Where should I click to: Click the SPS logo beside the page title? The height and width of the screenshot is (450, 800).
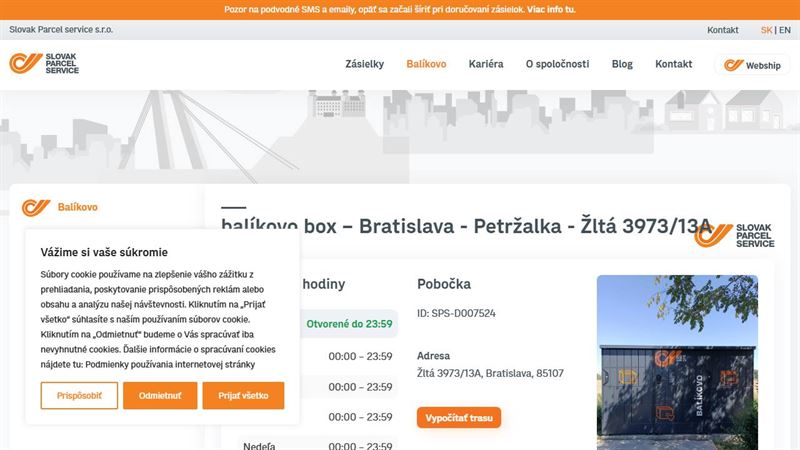pos(735,235)
